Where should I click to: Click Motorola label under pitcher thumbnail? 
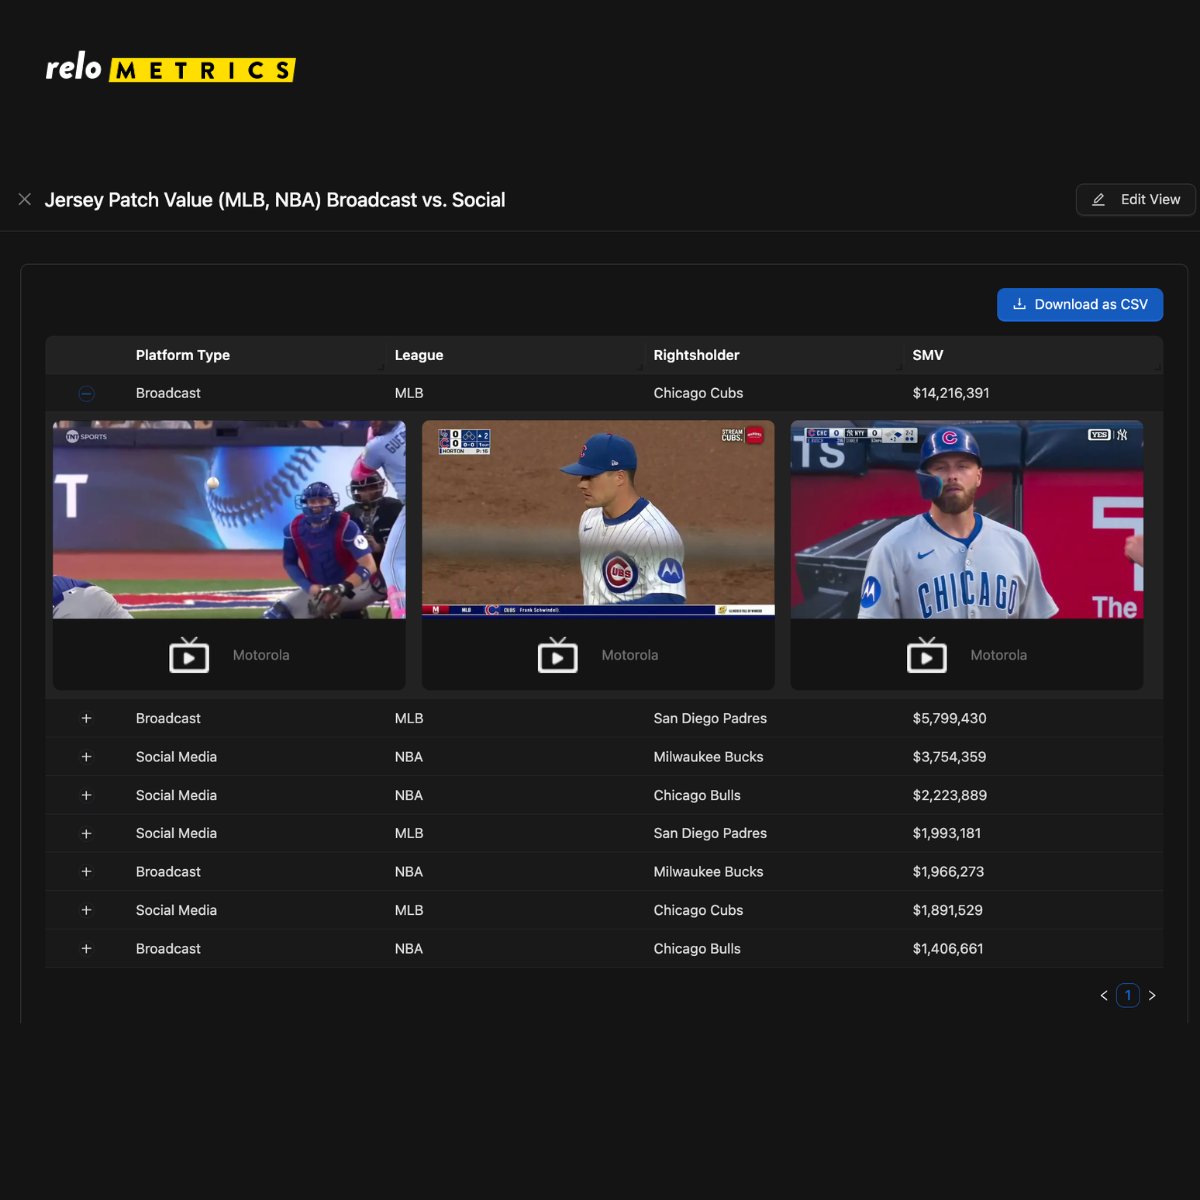tap(630, 655)
